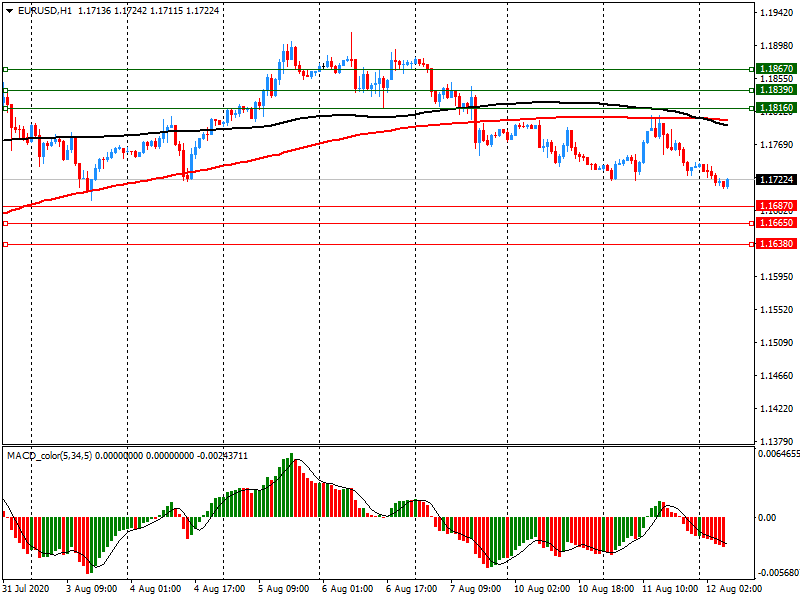Click the black current price label 1.17224
The height and width of the screenshot is (600, 800).
tap(777, 180)
